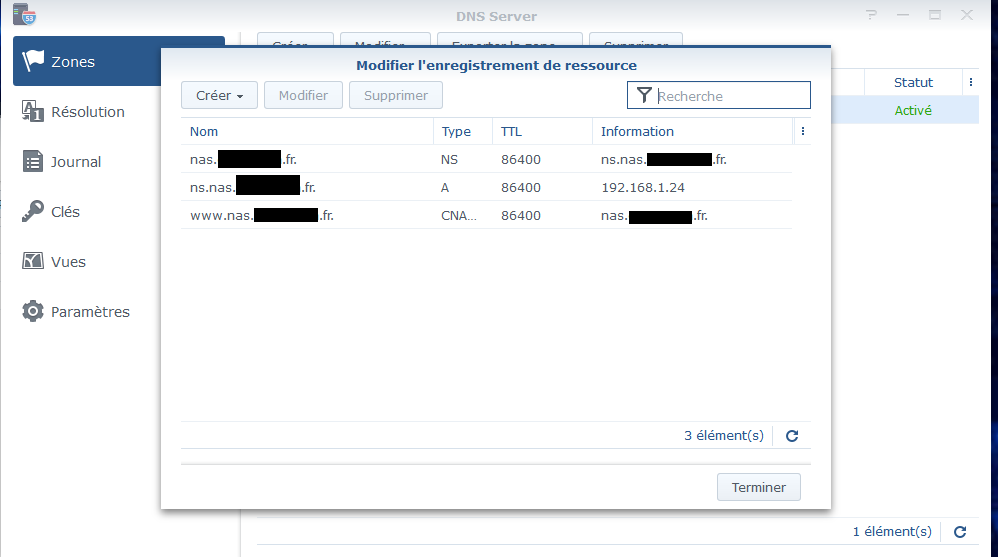This screenshot has width=998, height=557.
Task: Sort by the Information column header
Action: pos(692,131)
